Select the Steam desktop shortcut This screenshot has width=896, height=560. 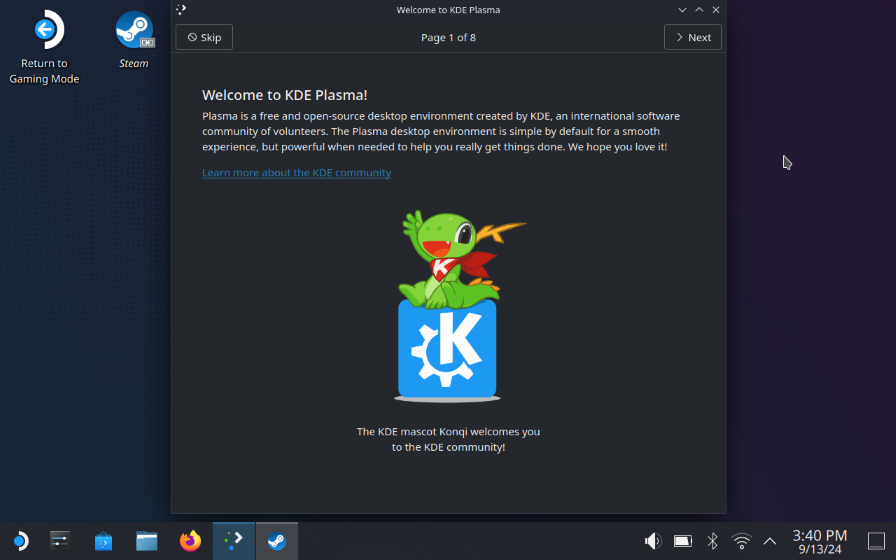[x=134, y=41]
